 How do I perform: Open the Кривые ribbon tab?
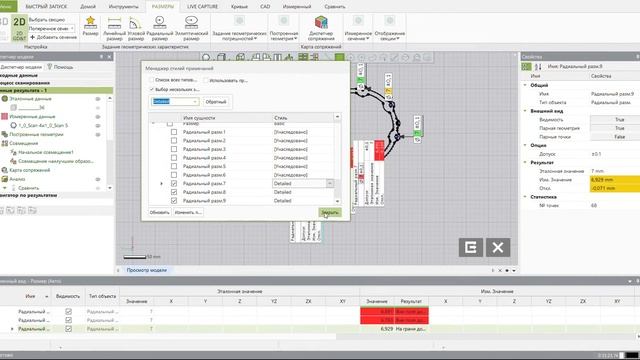[x=239, y=7]
